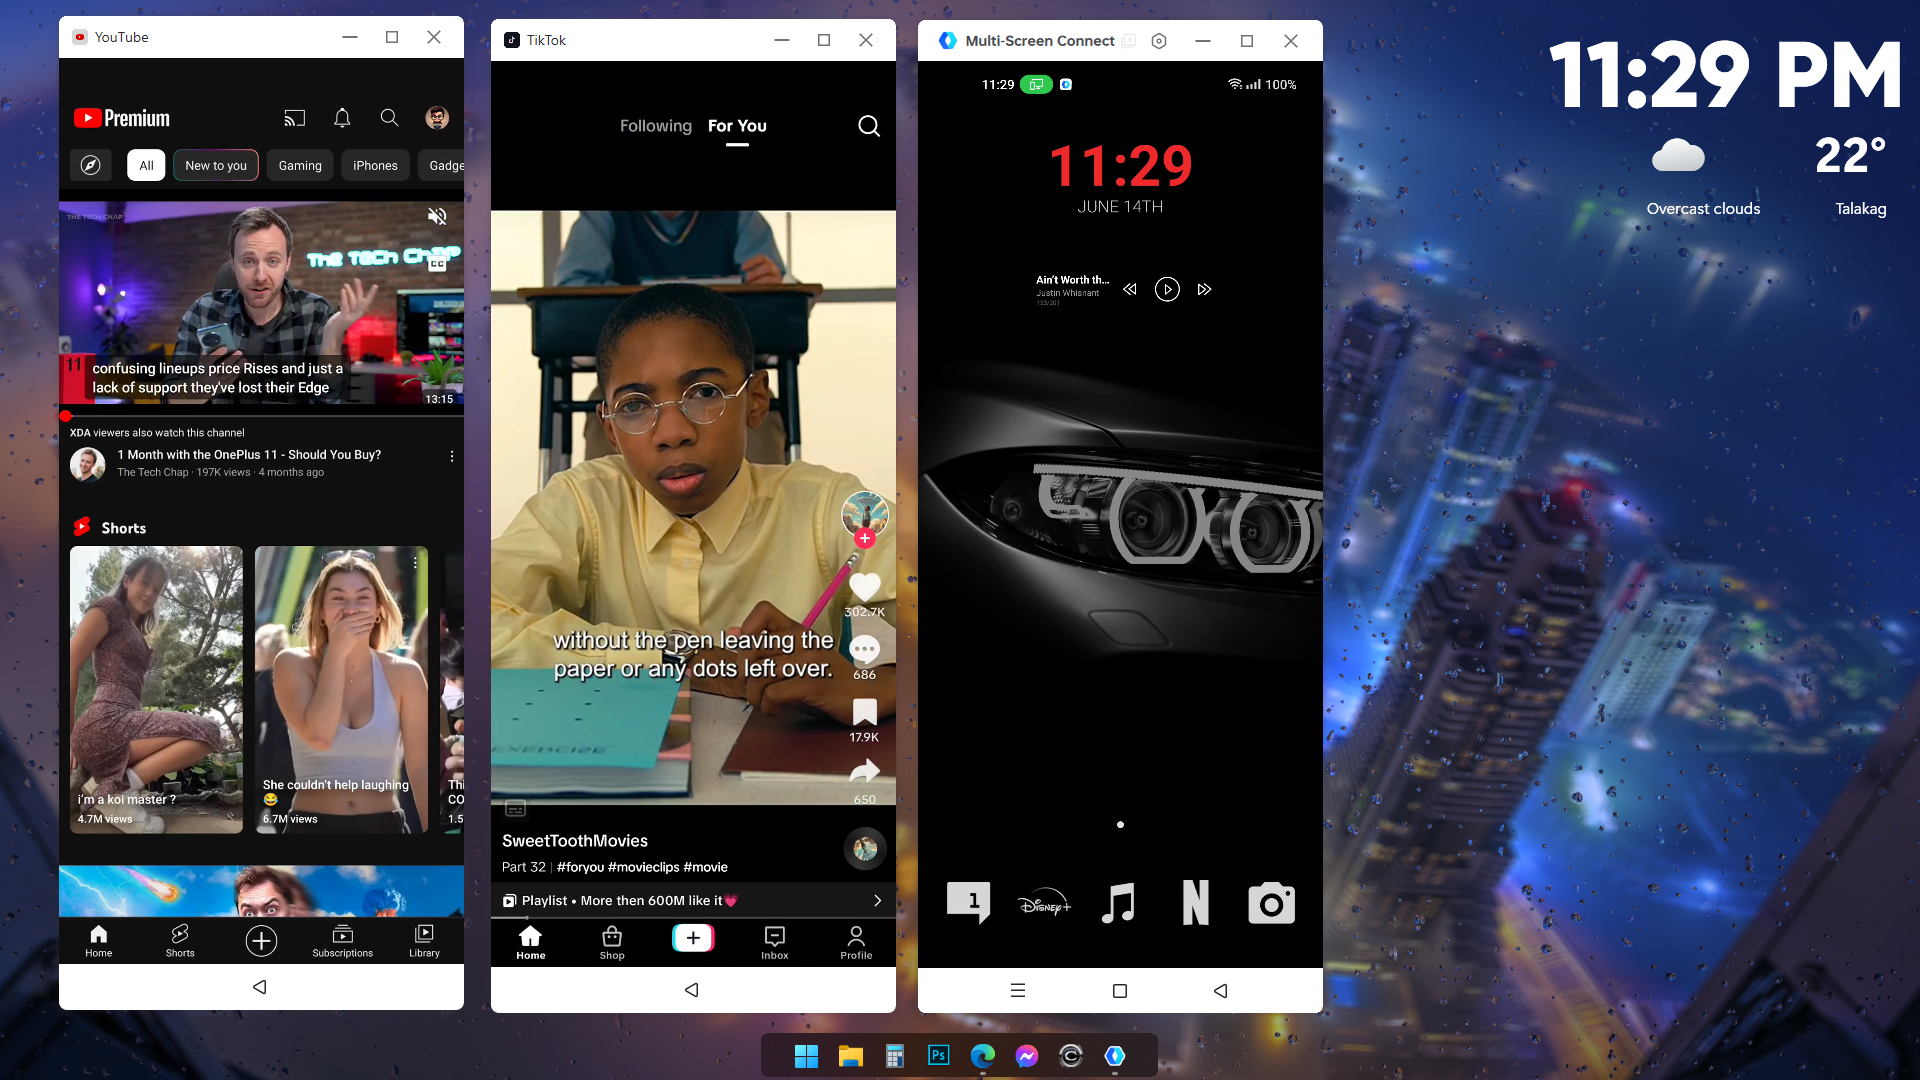Open the YouTube Explore compass icon
1920x1080 pixels.
pyautogui.click(x=91, y=166)
